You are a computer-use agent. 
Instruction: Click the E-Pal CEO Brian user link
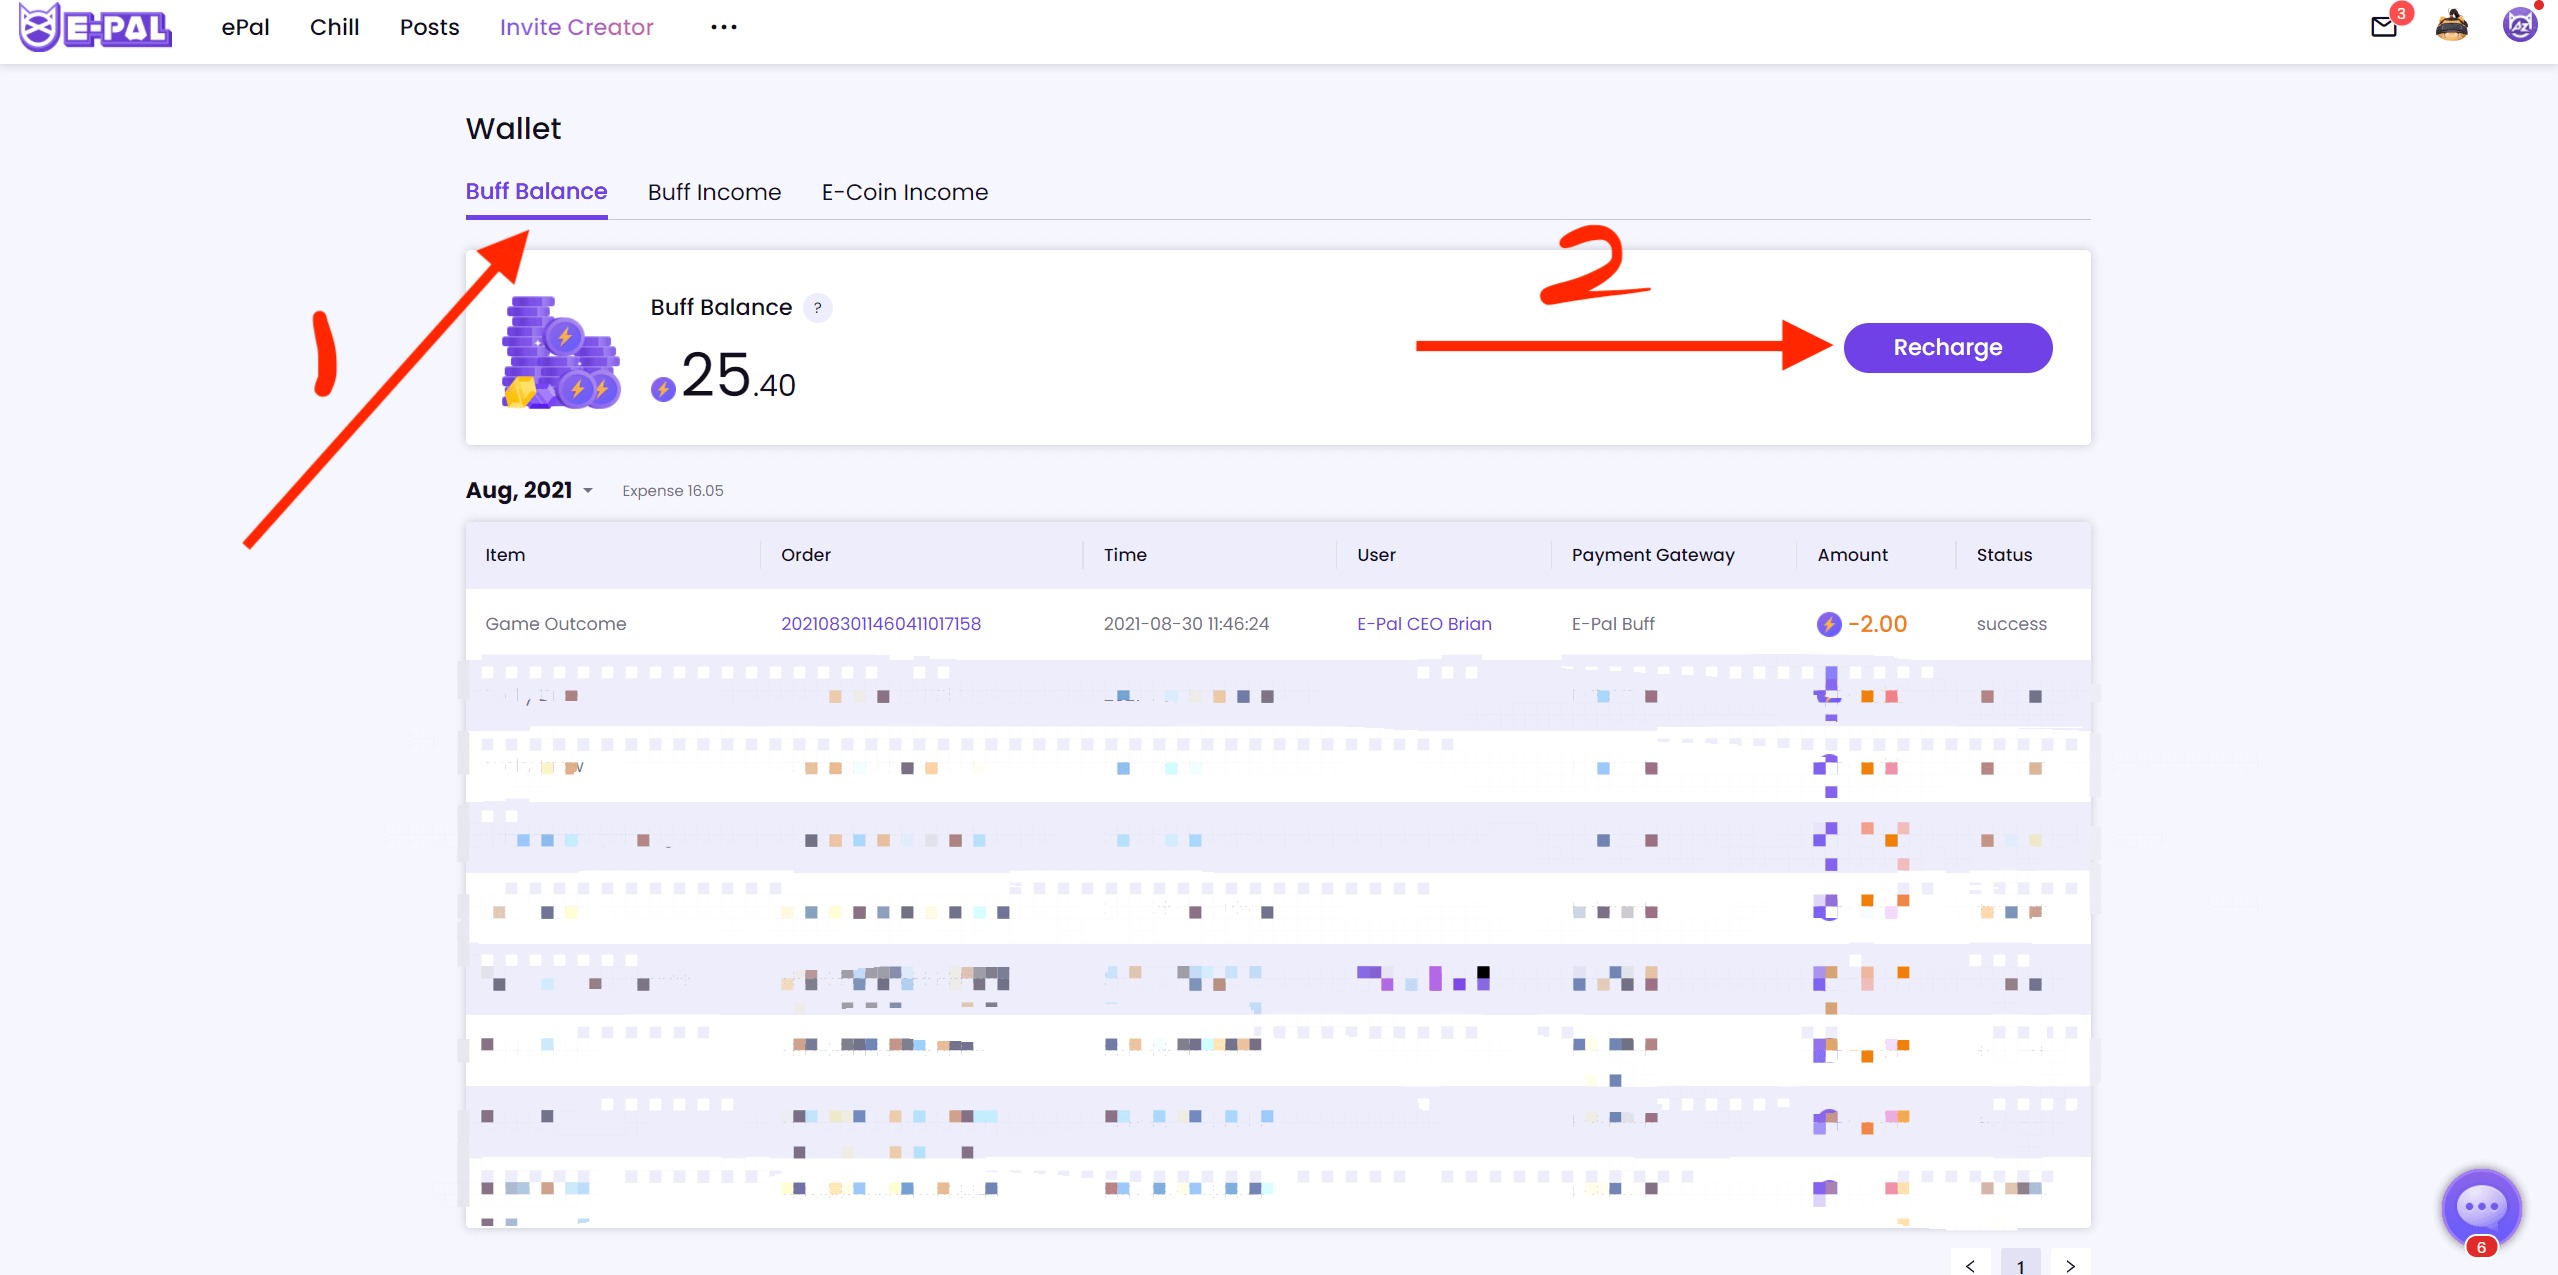(1424, 623)
